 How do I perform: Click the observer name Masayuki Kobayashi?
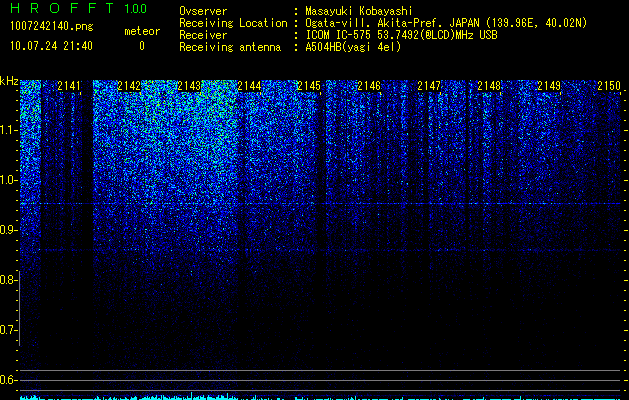(x=359, y=11)
